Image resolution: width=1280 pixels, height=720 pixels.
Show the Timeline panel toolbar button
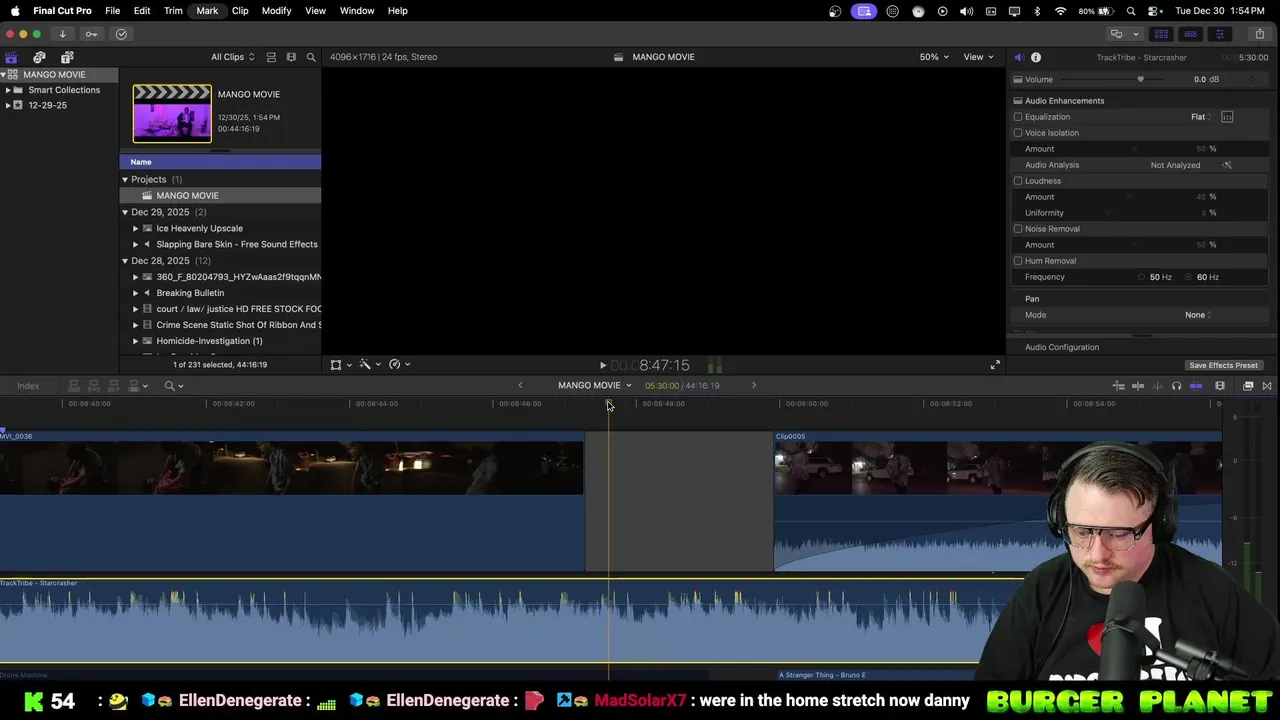point(1190,34)
